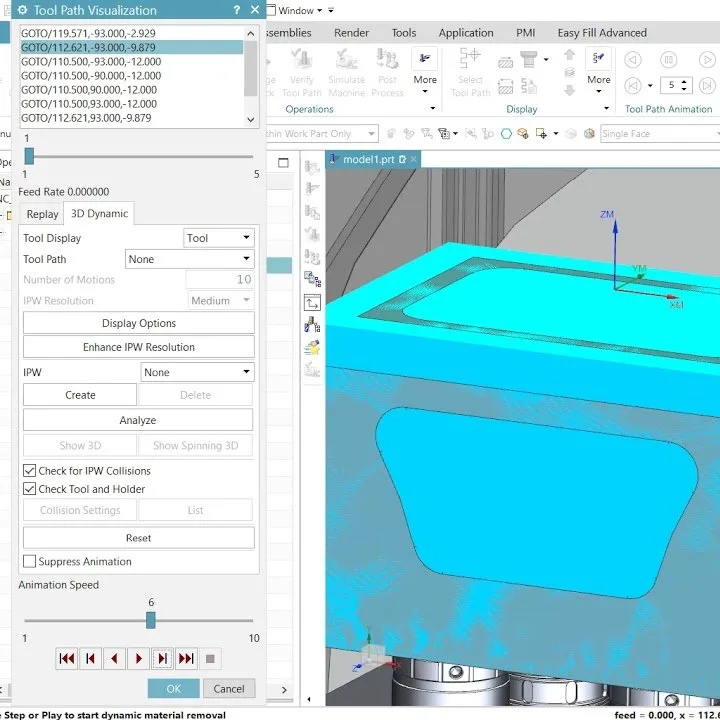
Task: Click the Post Process icon
Action: [387, 73]
